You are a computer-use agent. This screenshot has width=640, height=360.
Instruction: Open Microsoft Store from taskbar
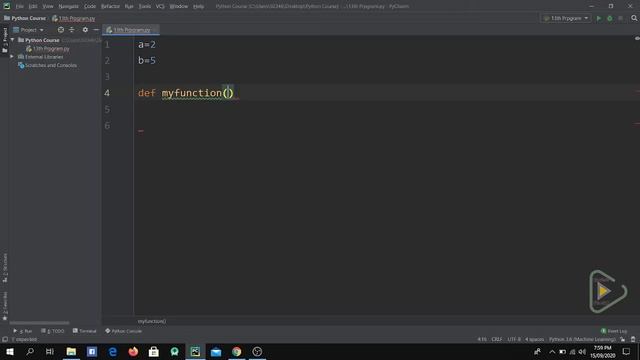[x=154, y=351]
